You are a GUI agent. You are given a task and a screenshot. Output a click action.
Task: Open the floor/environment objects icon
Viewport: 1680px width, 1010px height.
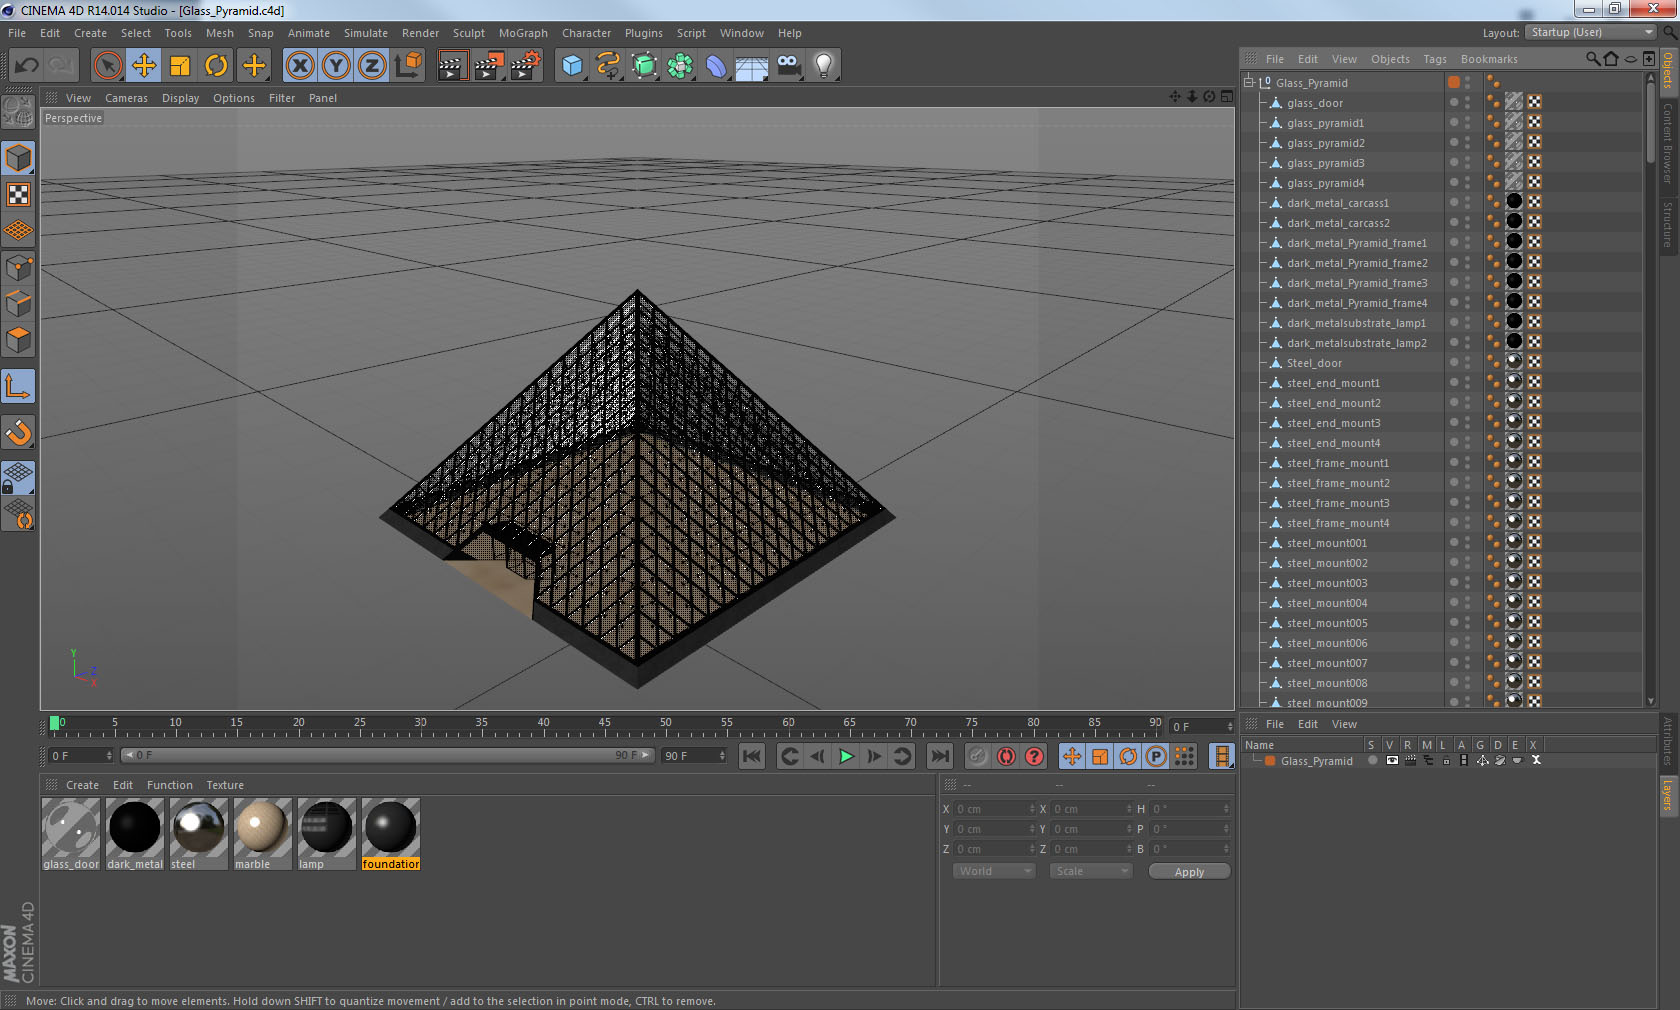[752, 66]
